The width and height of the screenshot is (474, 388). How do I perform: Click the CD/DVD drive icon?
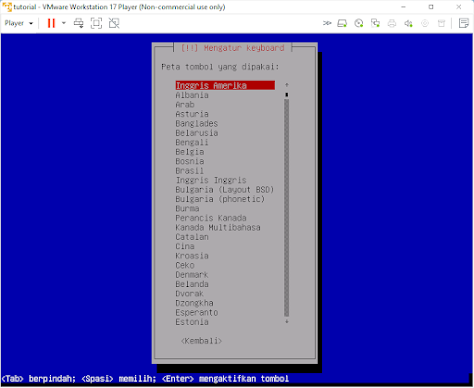[359, 23]
